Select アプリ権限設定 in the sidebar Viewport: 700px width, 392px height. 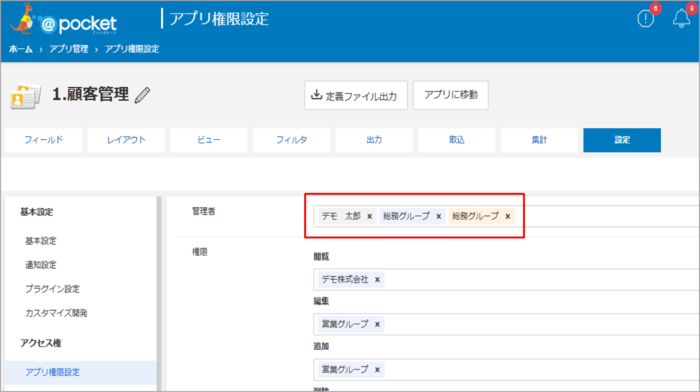[81, 372]
